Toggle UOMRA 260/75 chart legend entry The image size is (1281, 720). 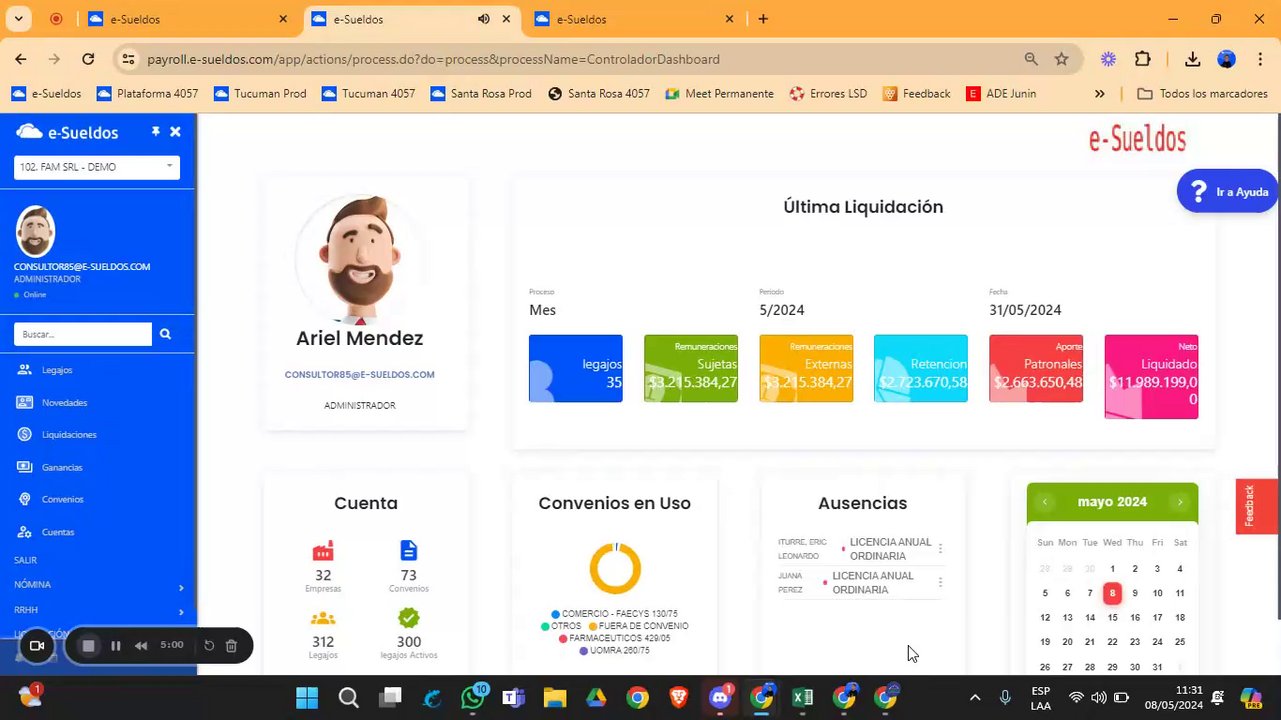614,651
